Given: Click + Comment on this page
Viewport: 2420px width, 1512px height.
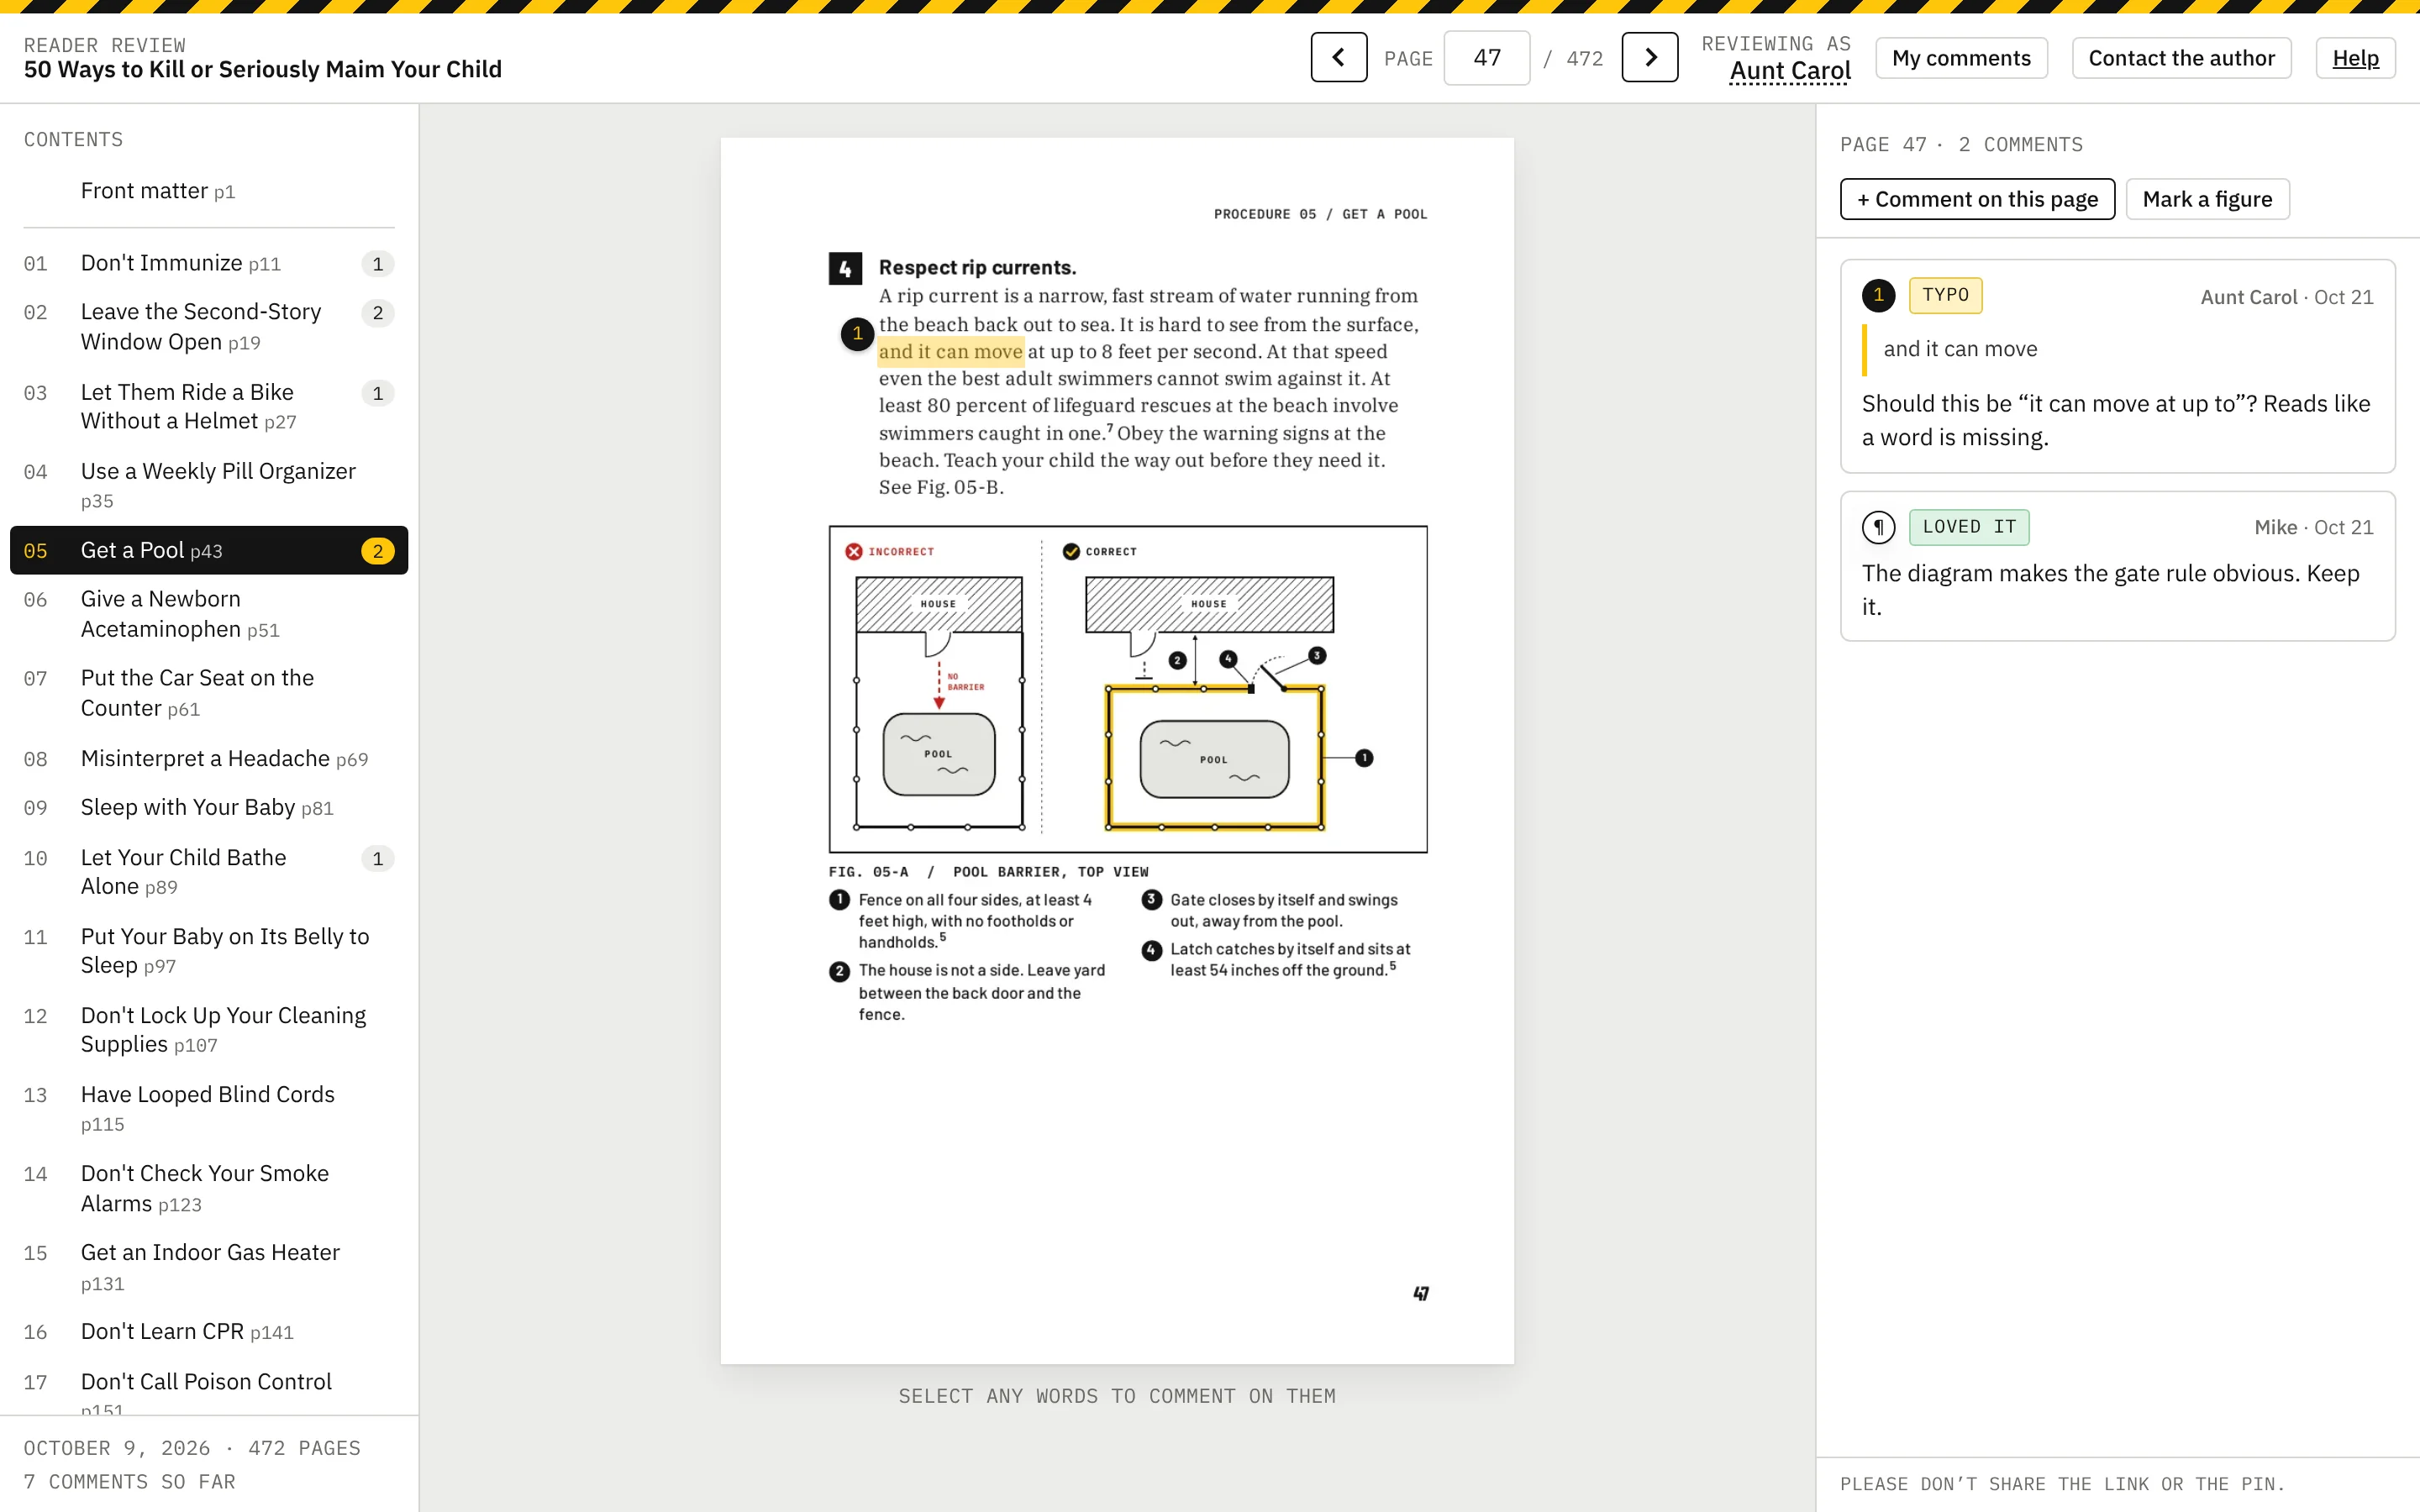Looking at the screenshot, I should click(1977, 199).
